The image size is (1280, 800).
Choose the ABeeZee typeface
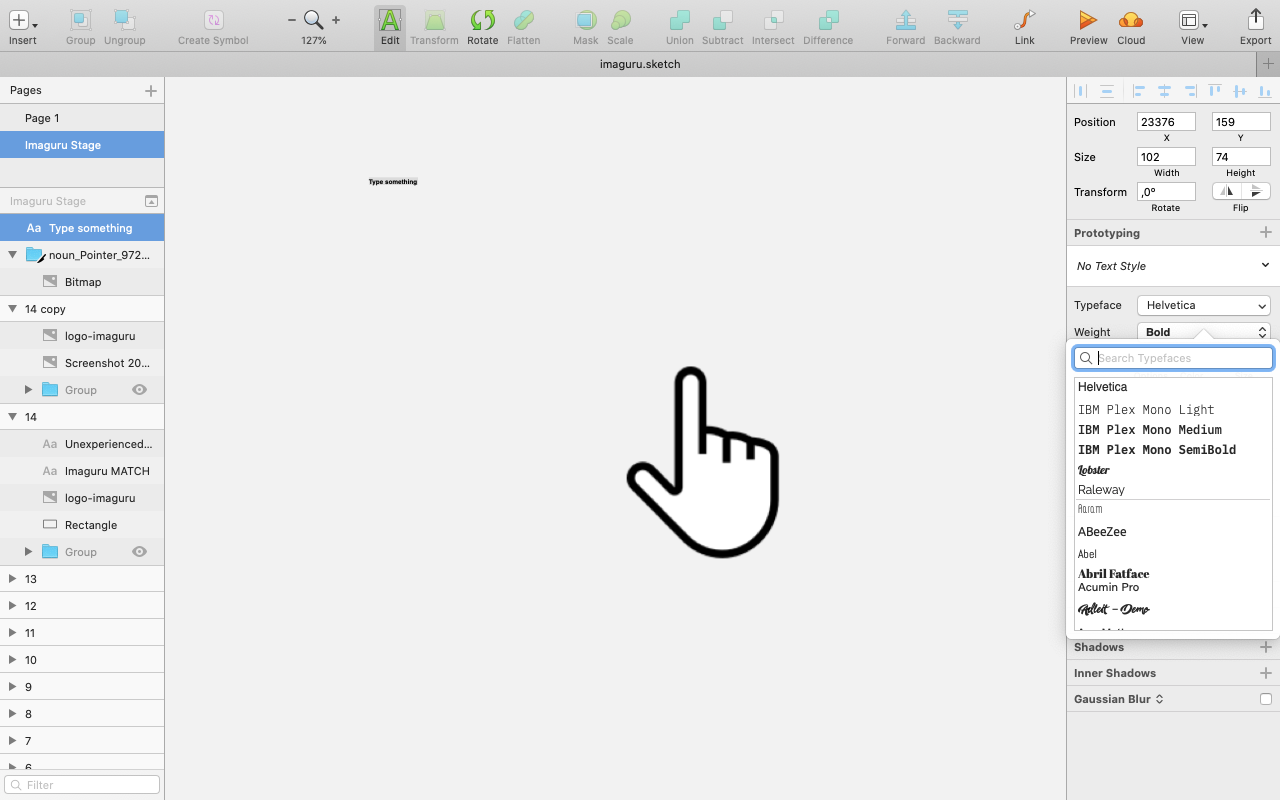coord(1102,532)
